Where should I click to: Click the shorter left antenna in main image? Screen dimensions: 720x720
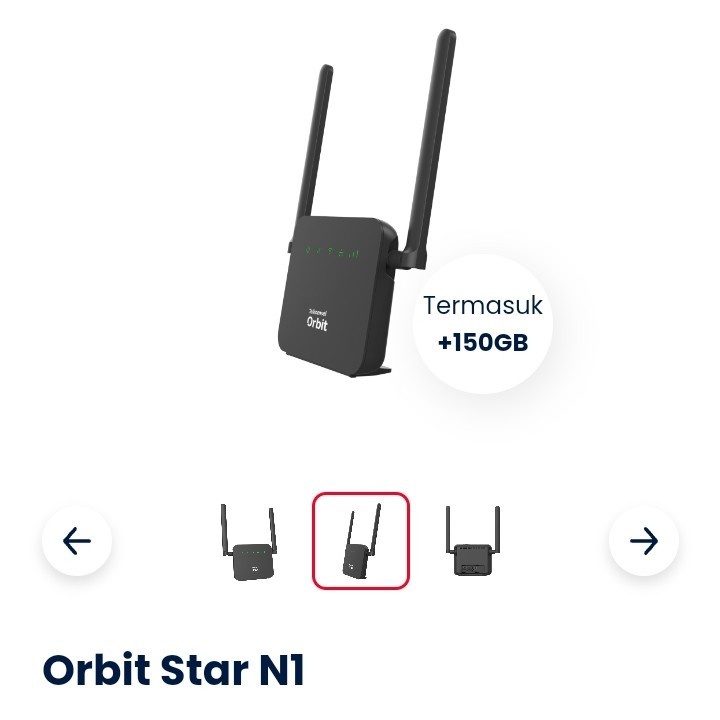[315, 142]
